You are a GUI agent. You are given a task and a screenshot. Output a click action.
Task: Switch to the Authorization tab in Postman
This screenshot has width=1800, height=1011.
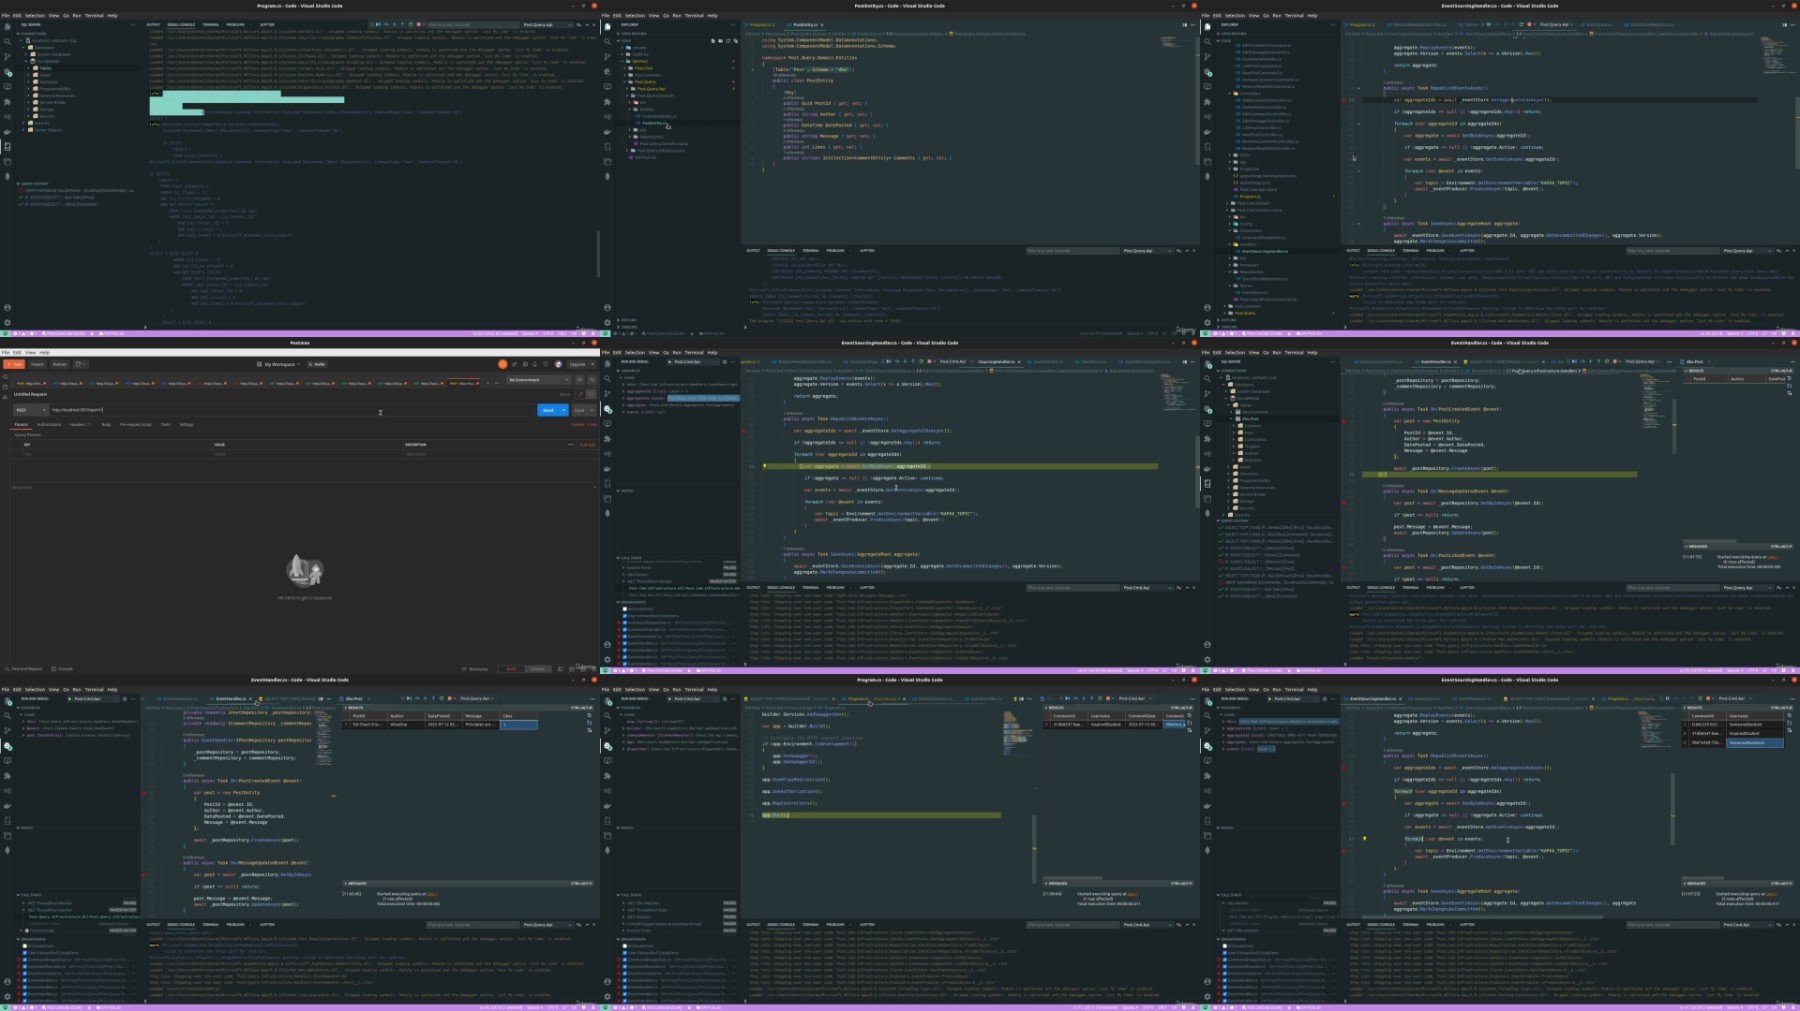pyautogui.click(x=49, y=424)
